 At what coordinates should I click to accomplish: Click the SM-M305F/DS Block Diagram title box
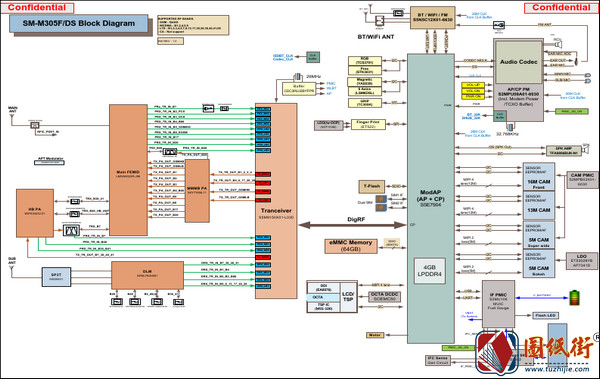tap(78, 23)
